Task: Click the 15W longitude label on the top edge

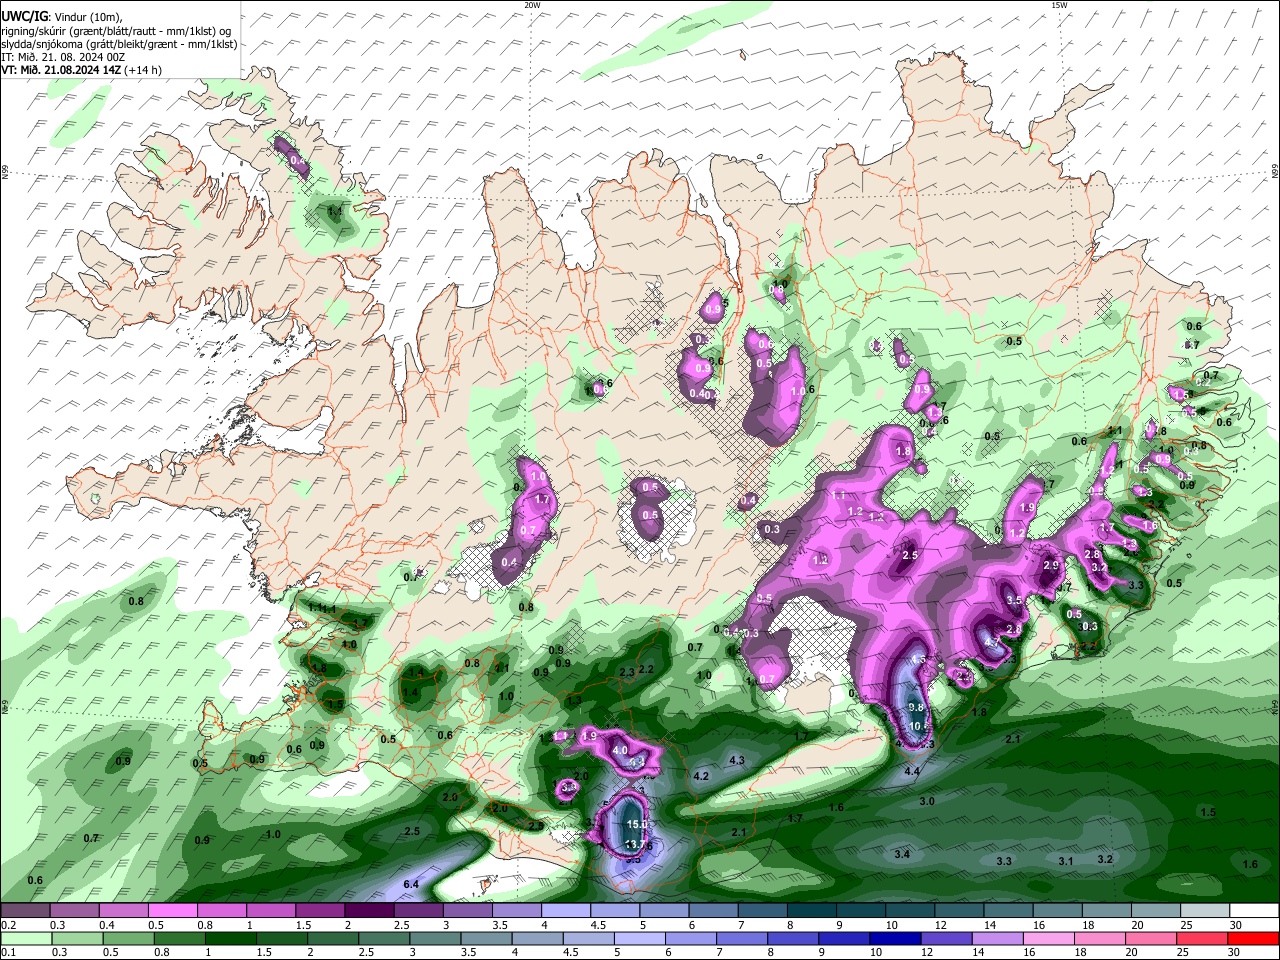Action: 1059,5
